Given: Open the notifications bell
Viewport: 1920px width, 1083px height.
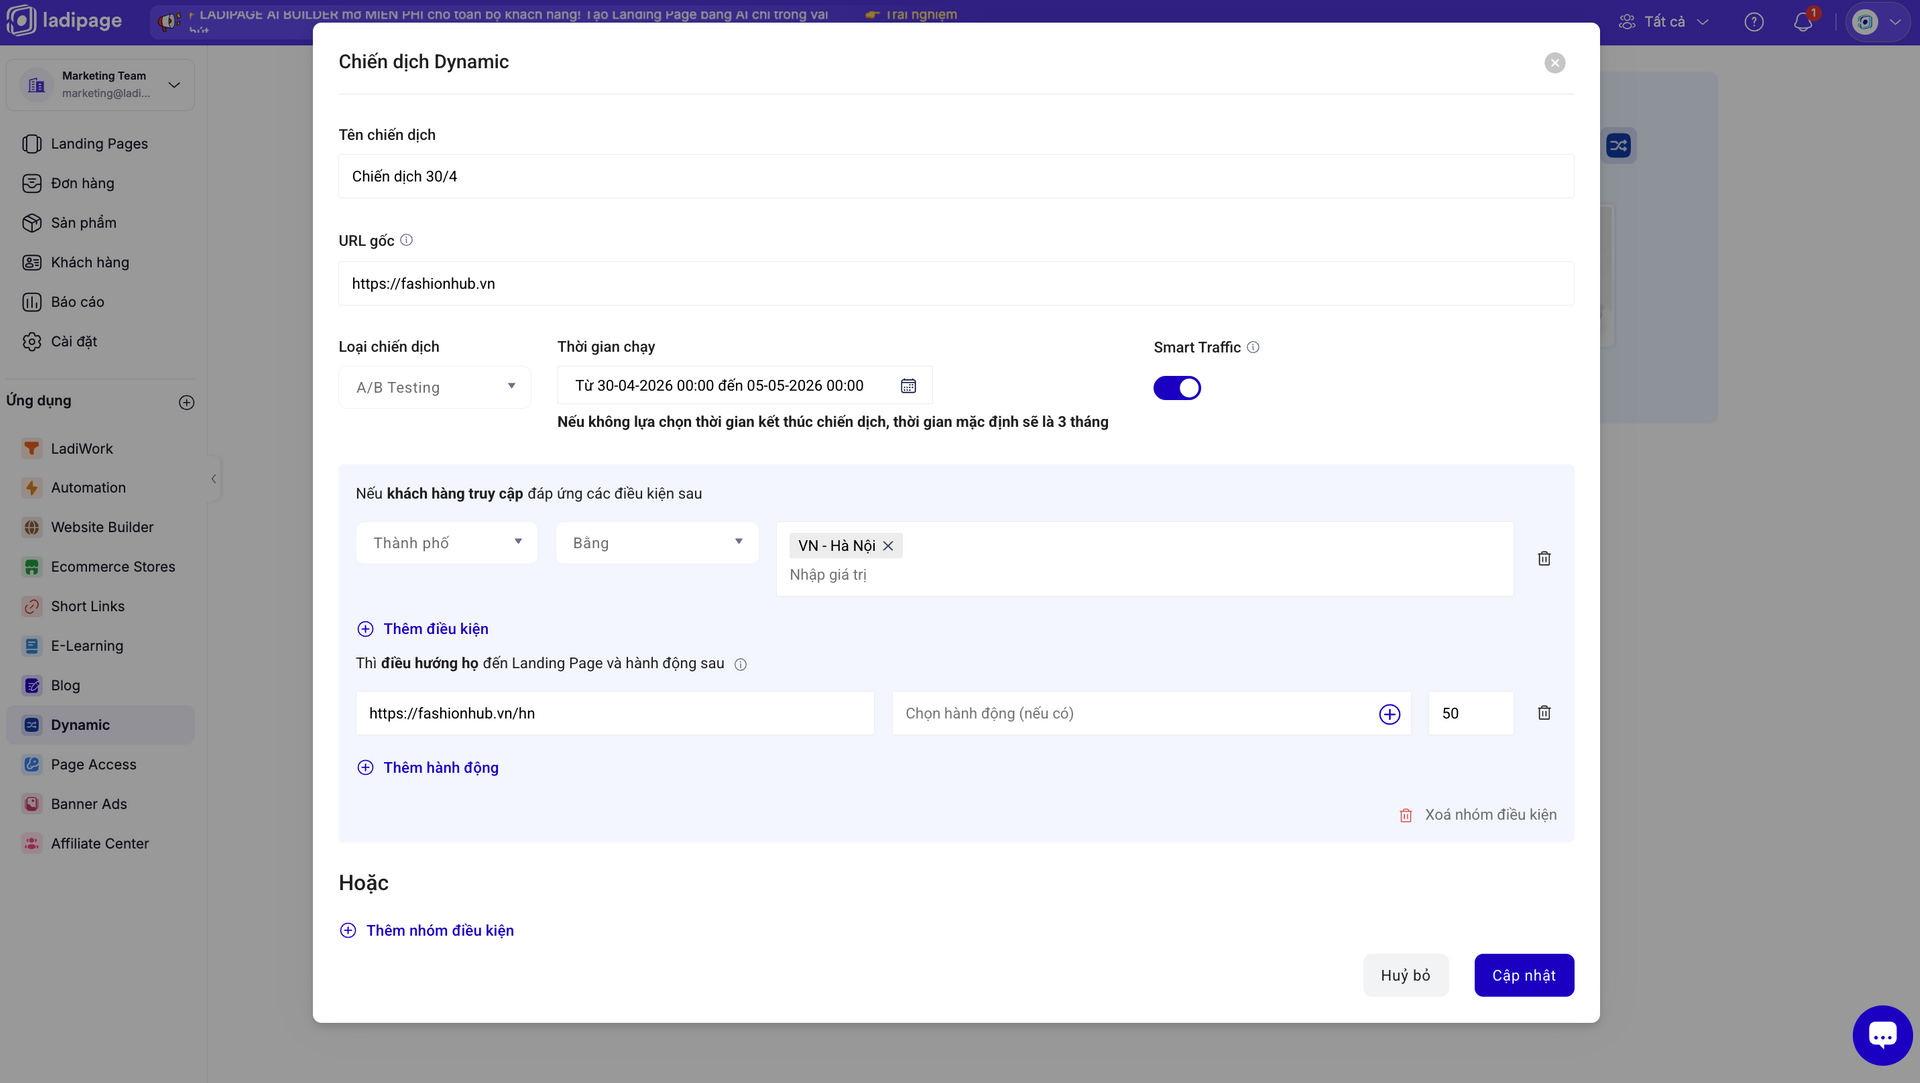Looking at the screenshot, I should 1802,22.
